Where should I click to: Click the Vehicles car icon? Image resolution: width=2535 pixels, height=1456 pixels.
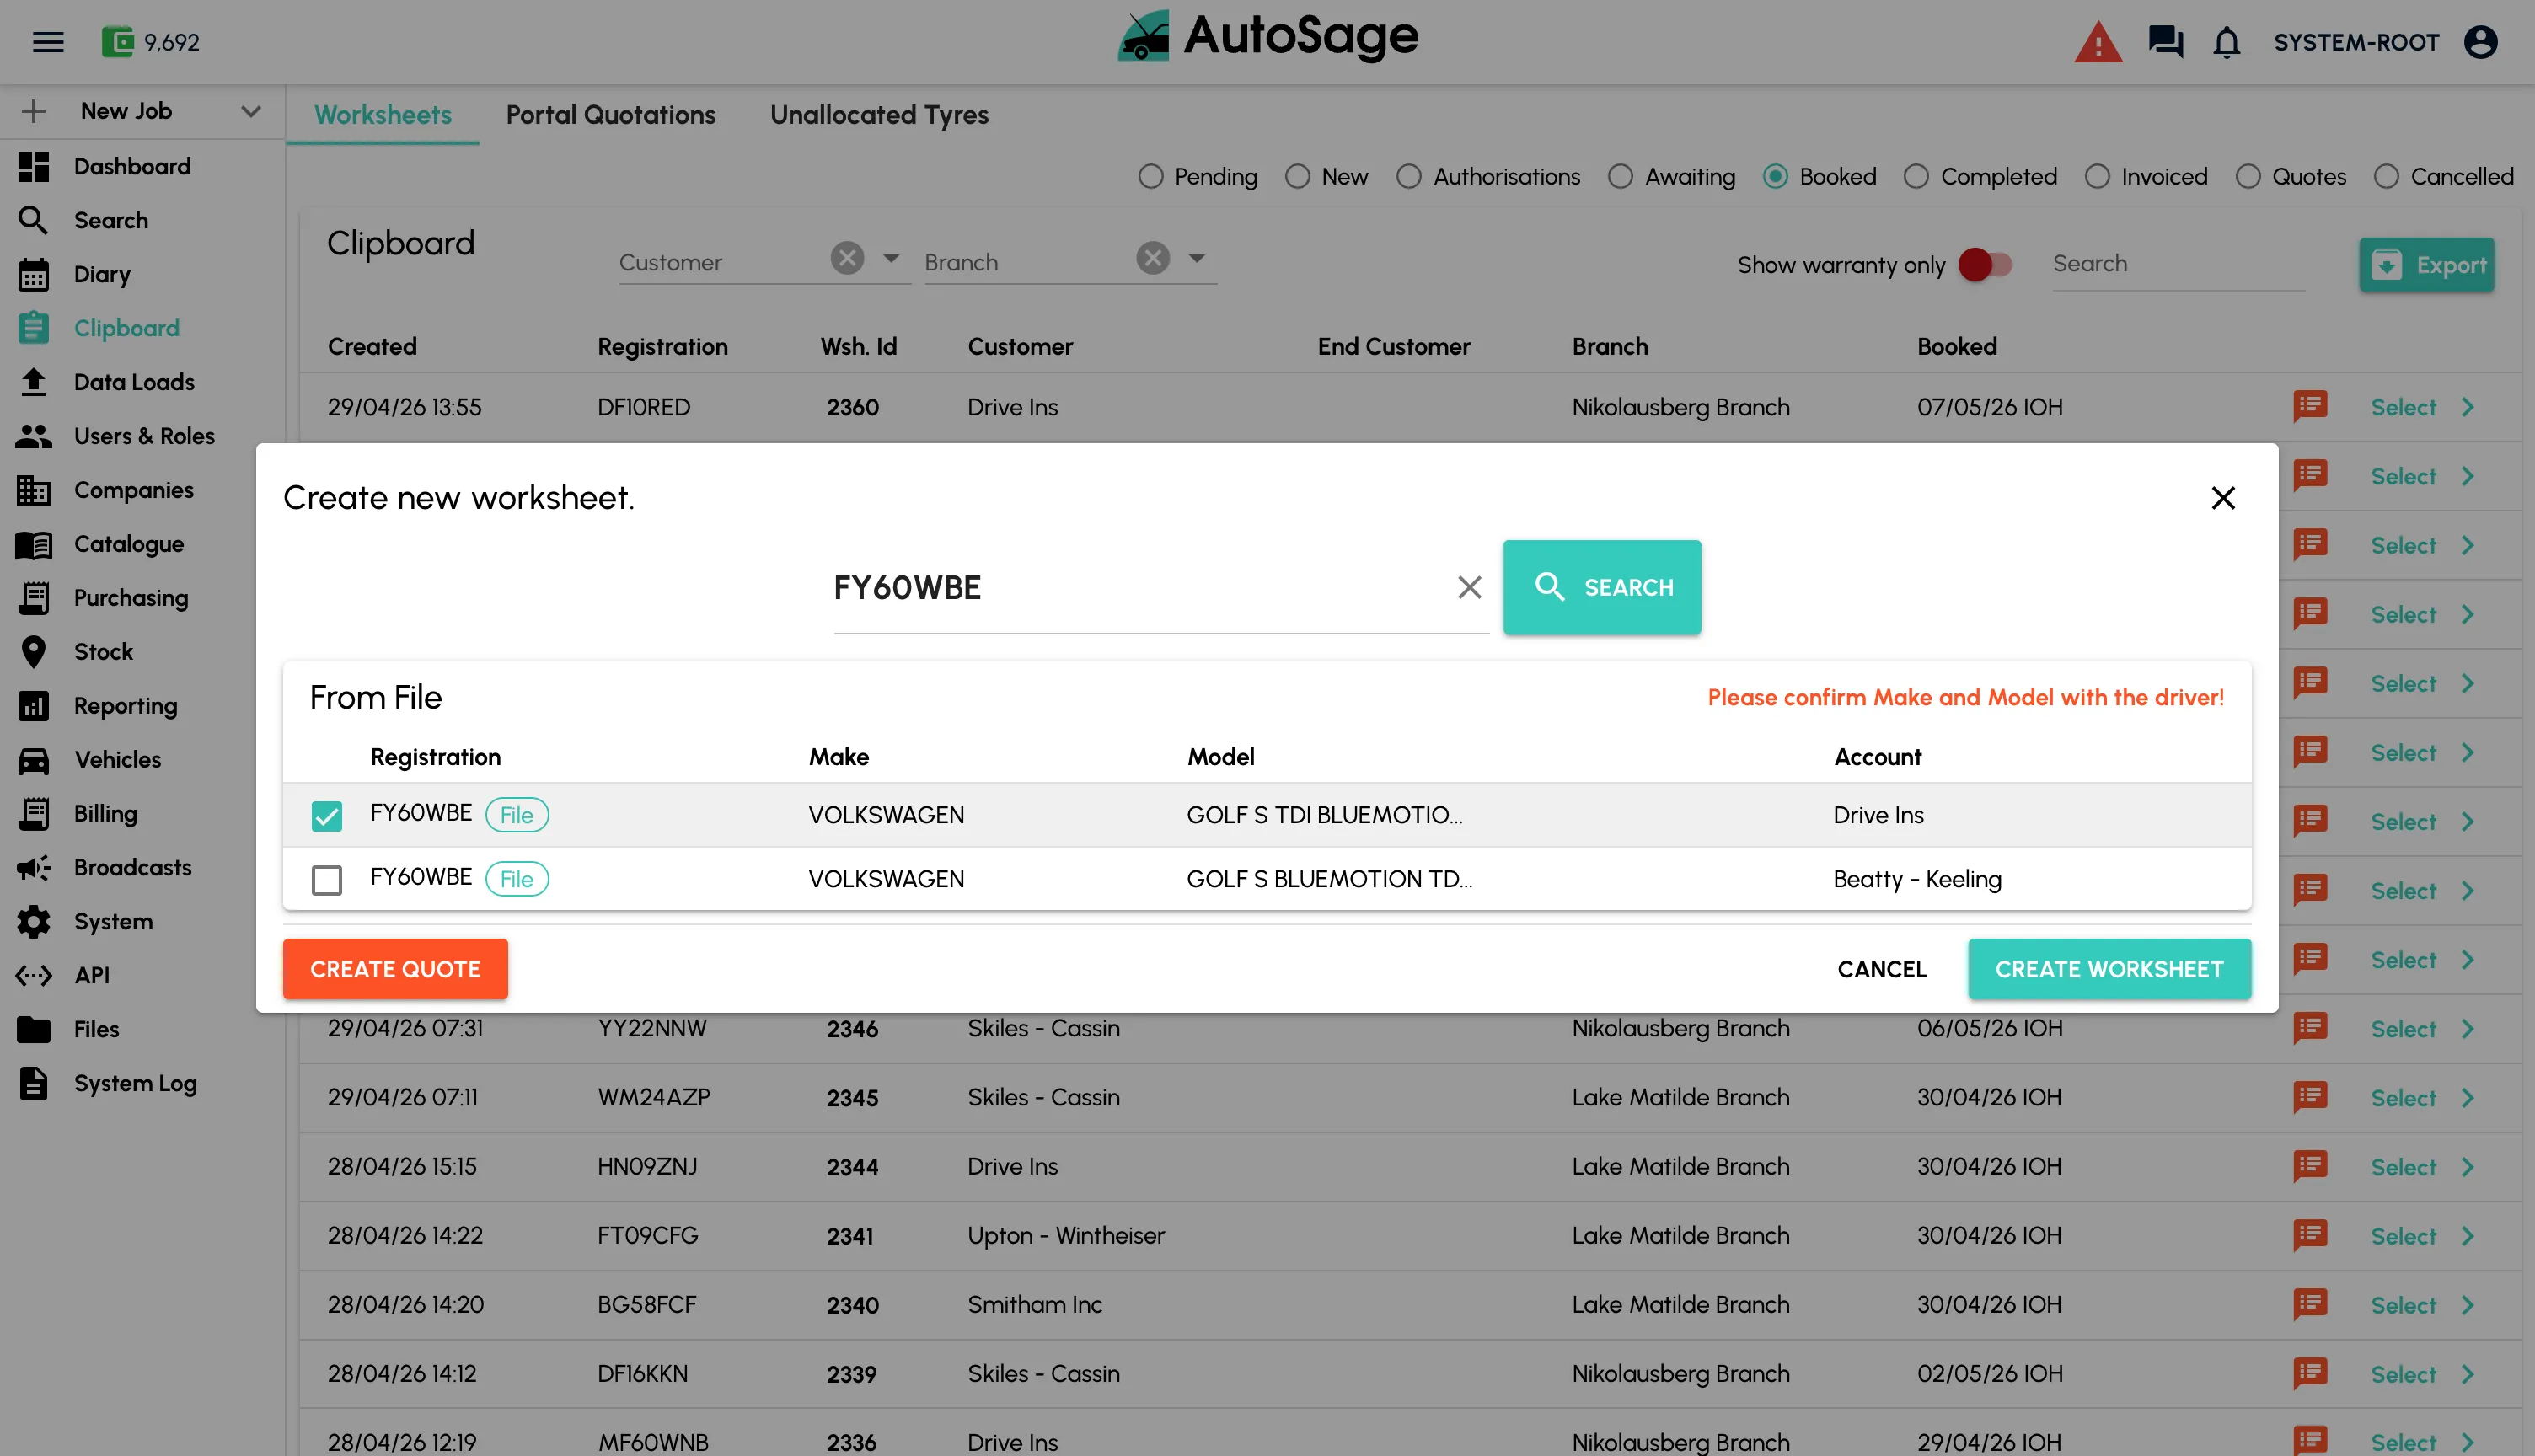pyautogui.click(x=34, y=760)
